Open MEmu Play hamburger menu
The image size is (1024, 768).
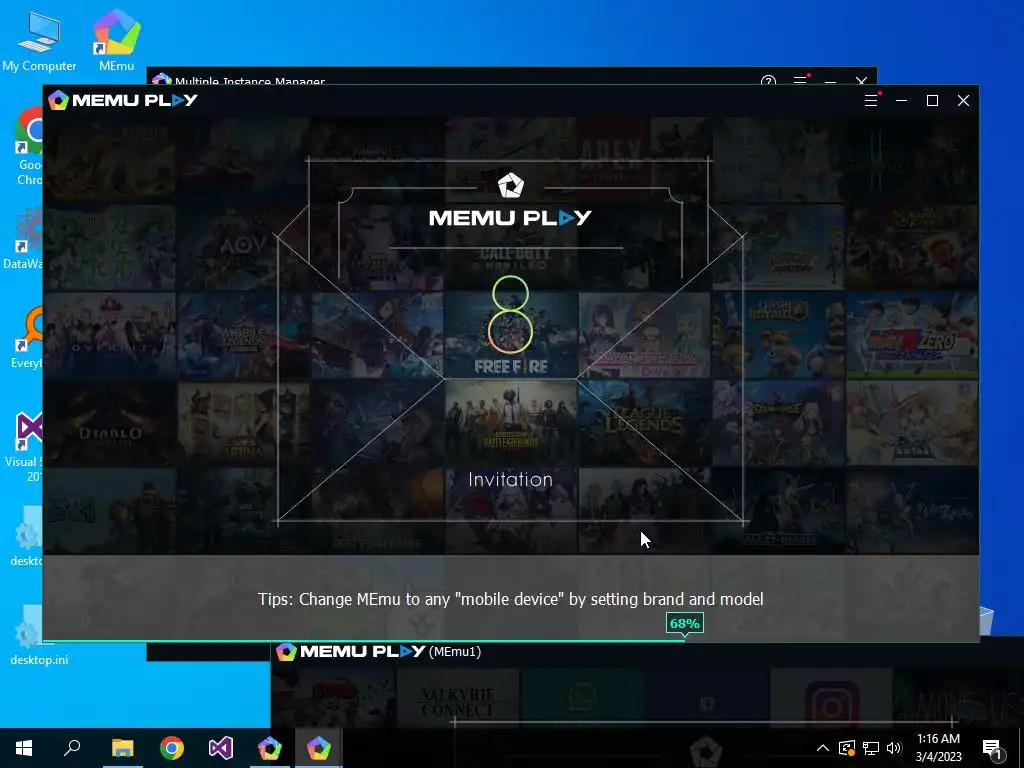(x=871, y=100)
